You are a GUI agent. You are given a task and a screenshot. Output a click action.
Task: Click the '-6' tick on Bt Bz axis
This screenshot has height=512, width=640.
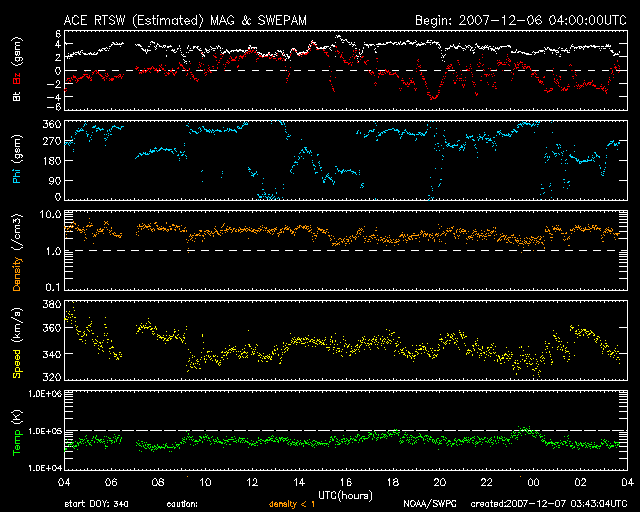tap(54, 107)
